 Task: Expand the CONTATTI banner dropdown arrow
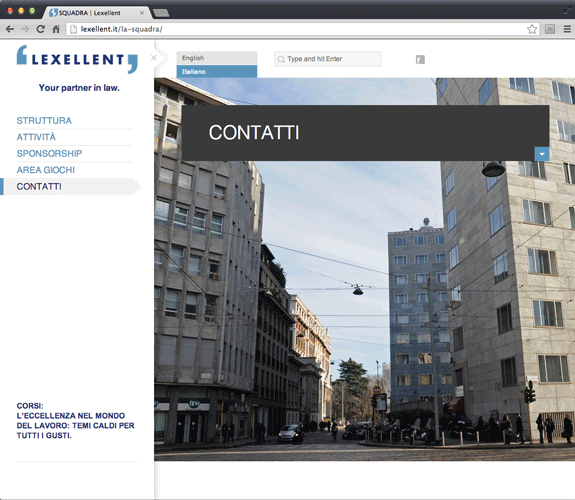point(542,154)
